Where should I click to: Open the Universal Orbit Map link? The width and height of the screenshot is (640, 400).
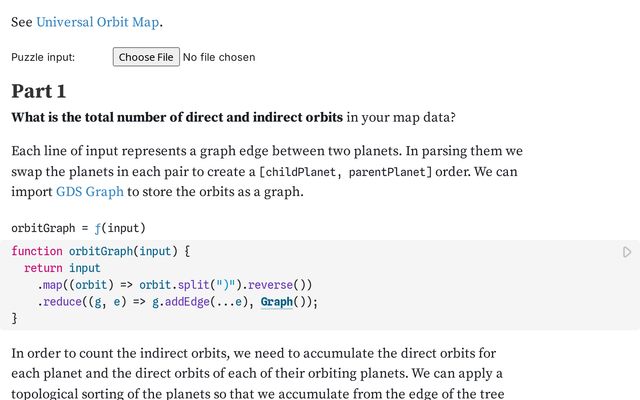[98, 22]
